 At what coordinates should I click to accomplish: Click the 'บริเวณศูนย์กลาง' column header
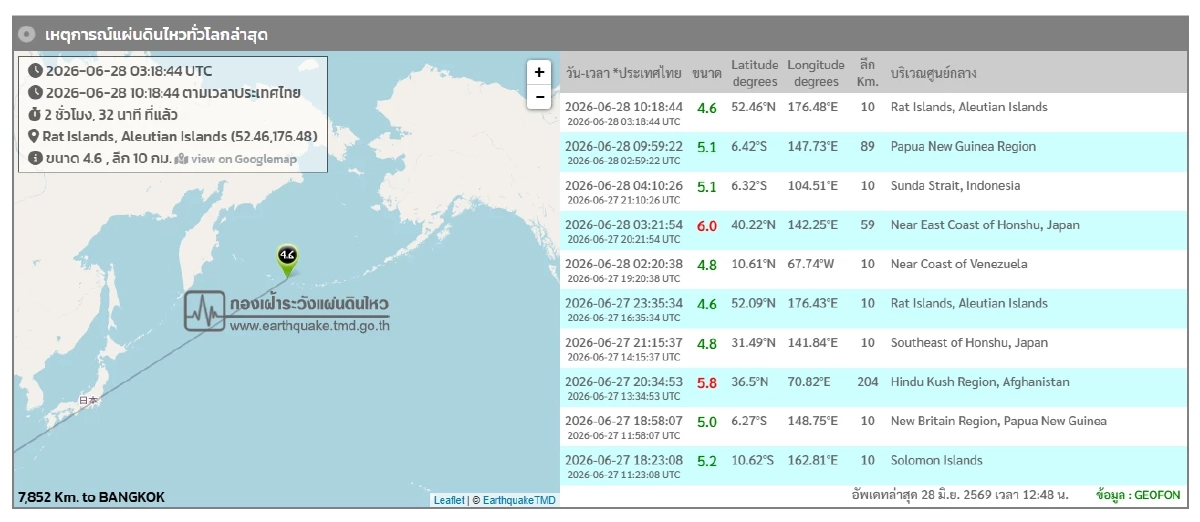click(934, 73)
